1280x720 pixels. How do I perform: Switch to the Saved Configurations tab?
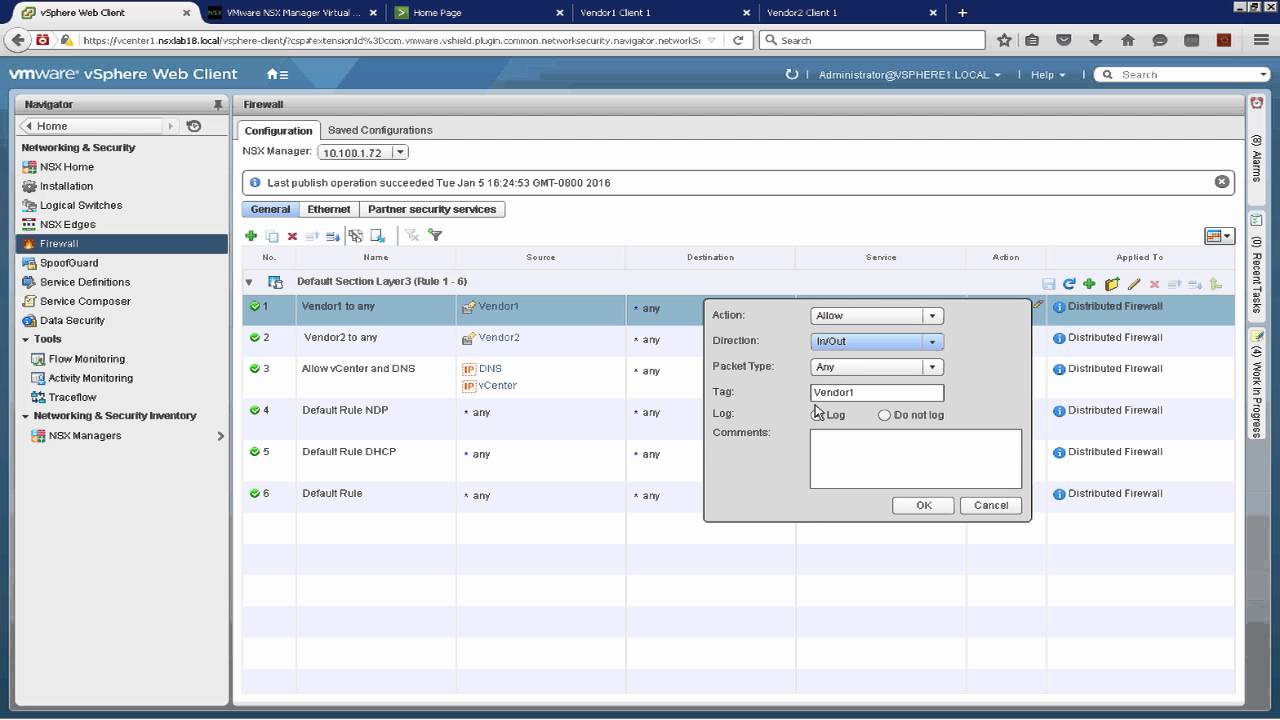pyautogui.click(x=380, y=130)
